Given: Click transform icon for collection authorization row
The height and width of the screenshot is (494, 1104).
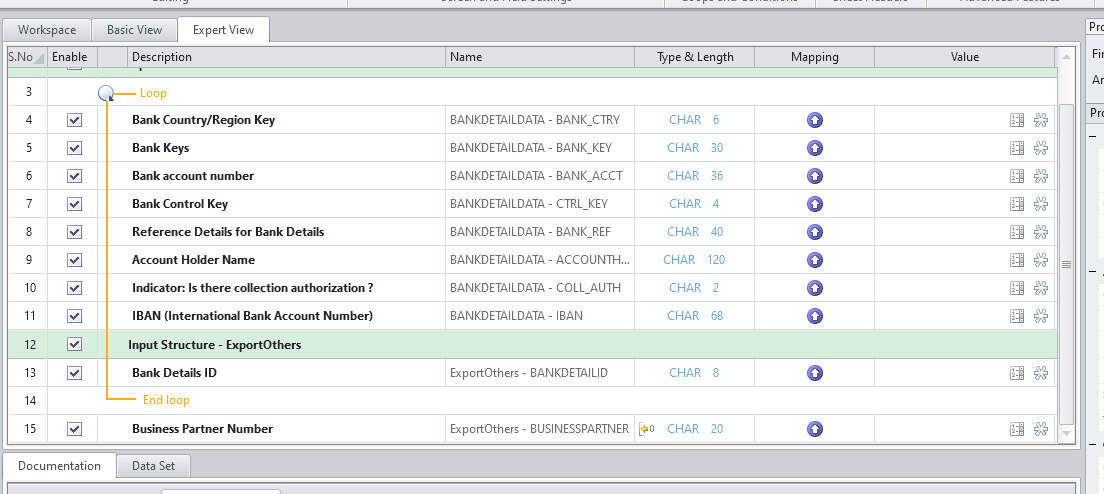Looking at the screenshot, I should (x=1041, y=288).
